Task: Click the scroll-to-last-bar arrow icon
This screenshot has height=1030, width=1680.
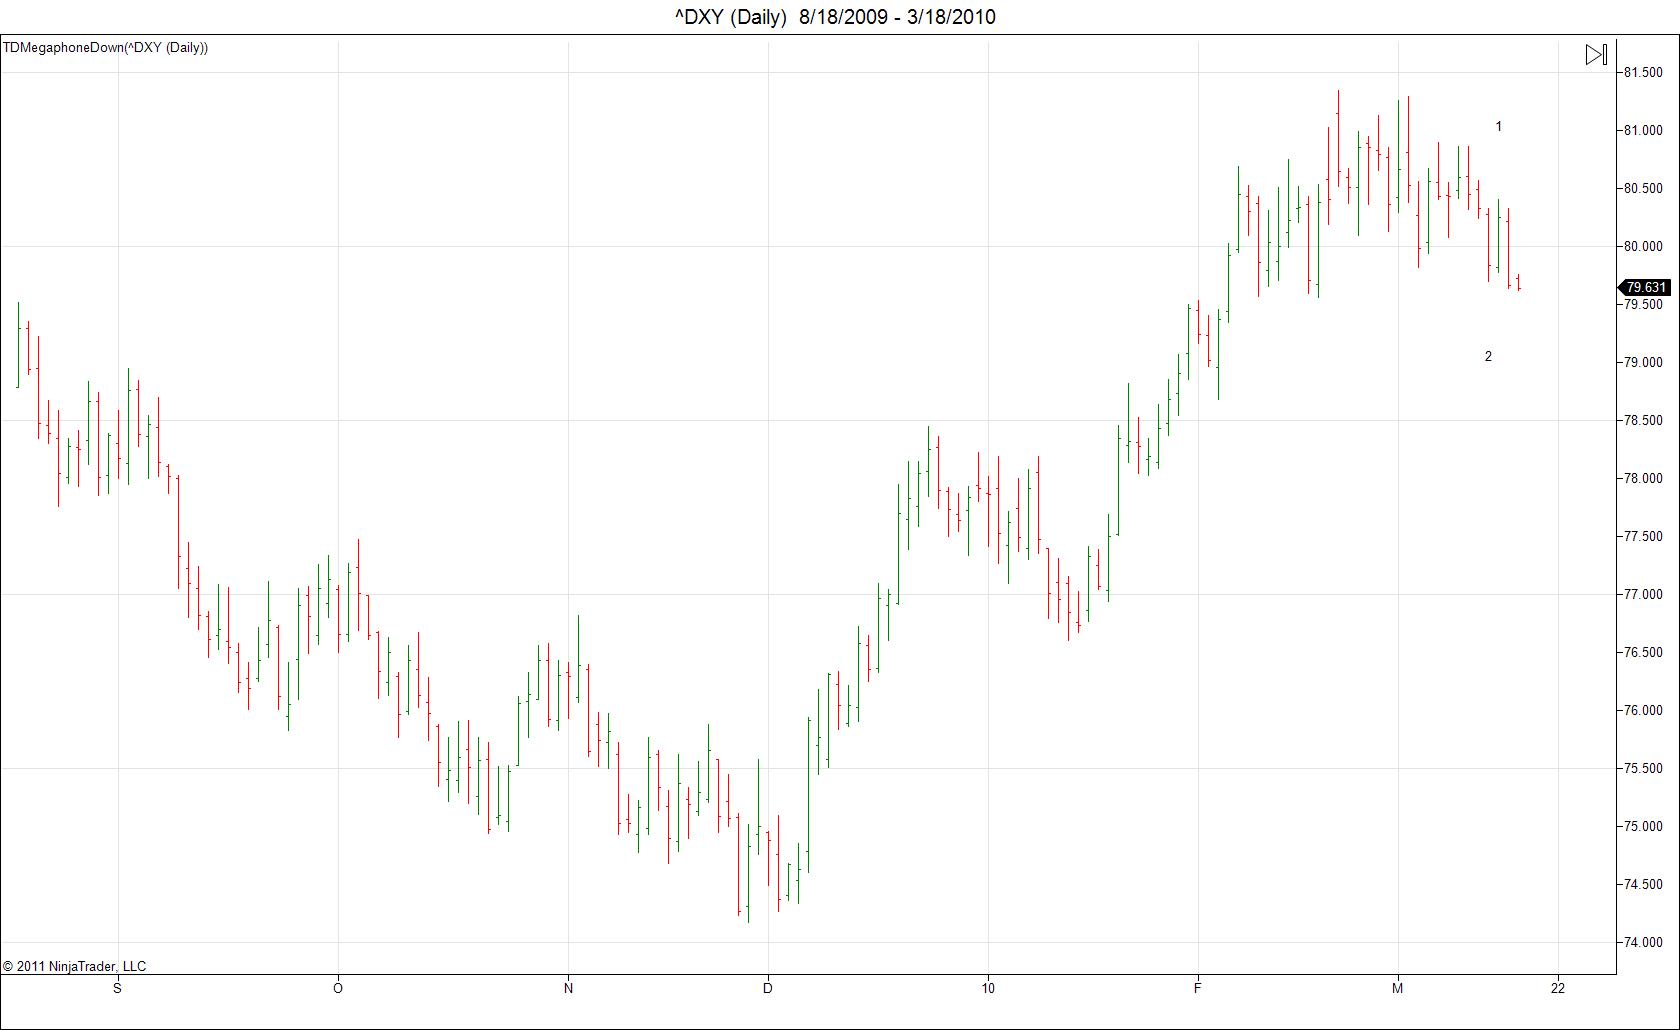Action: [1596, 55]
